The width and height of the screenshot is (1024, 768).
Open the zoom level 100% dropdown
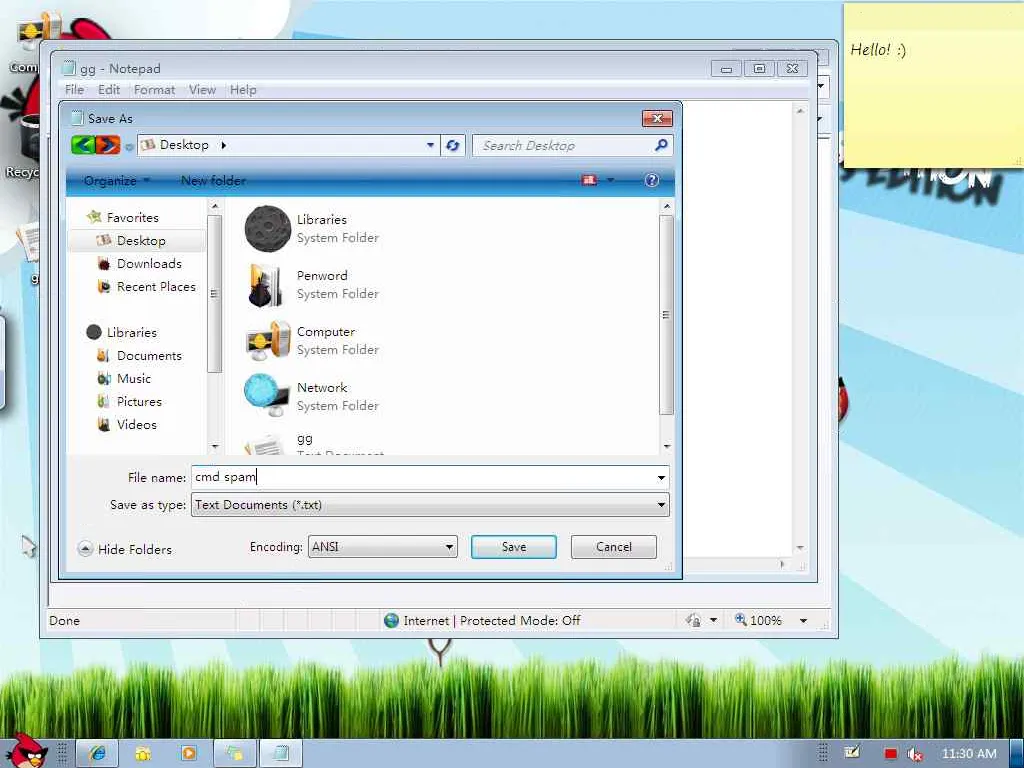click(803, 620)
